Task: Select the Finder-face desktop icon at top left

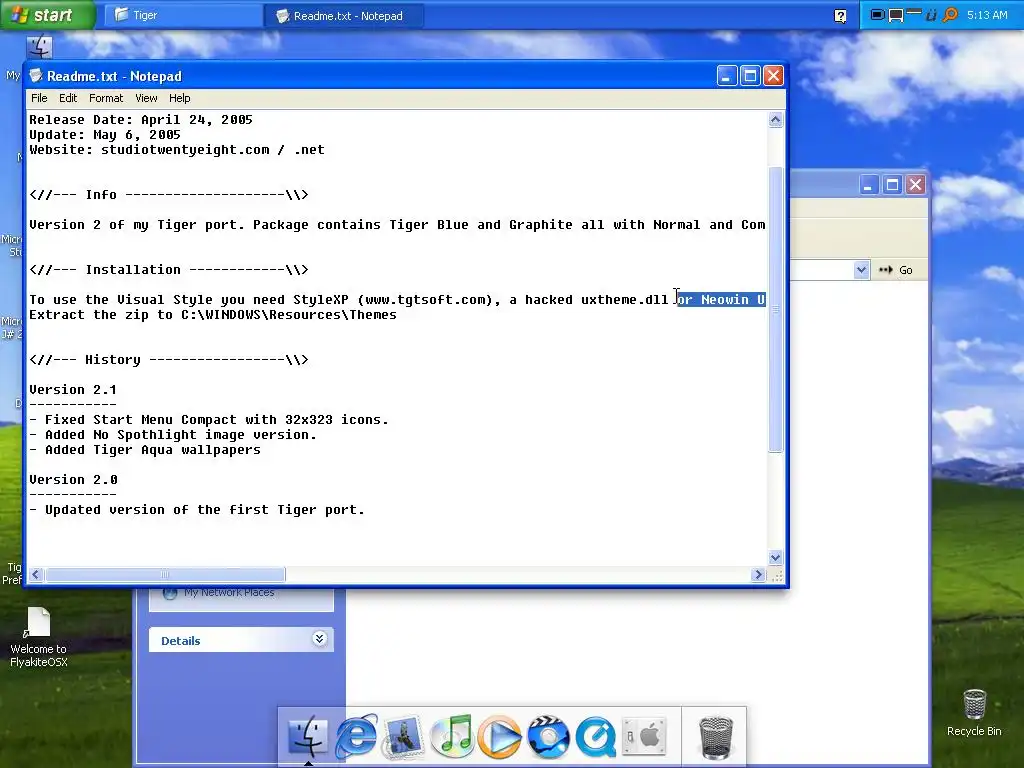Action: coord(39,47)
